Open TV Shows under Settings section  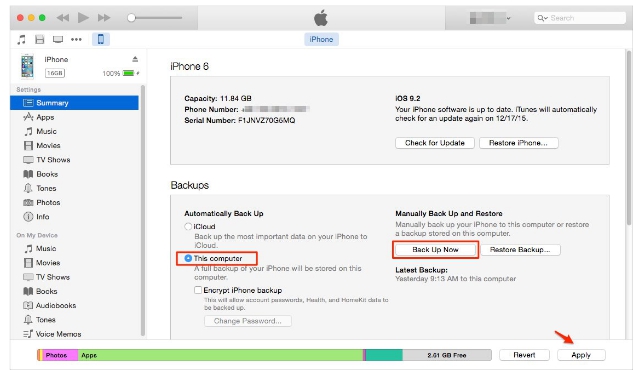(x=74, y=160)
